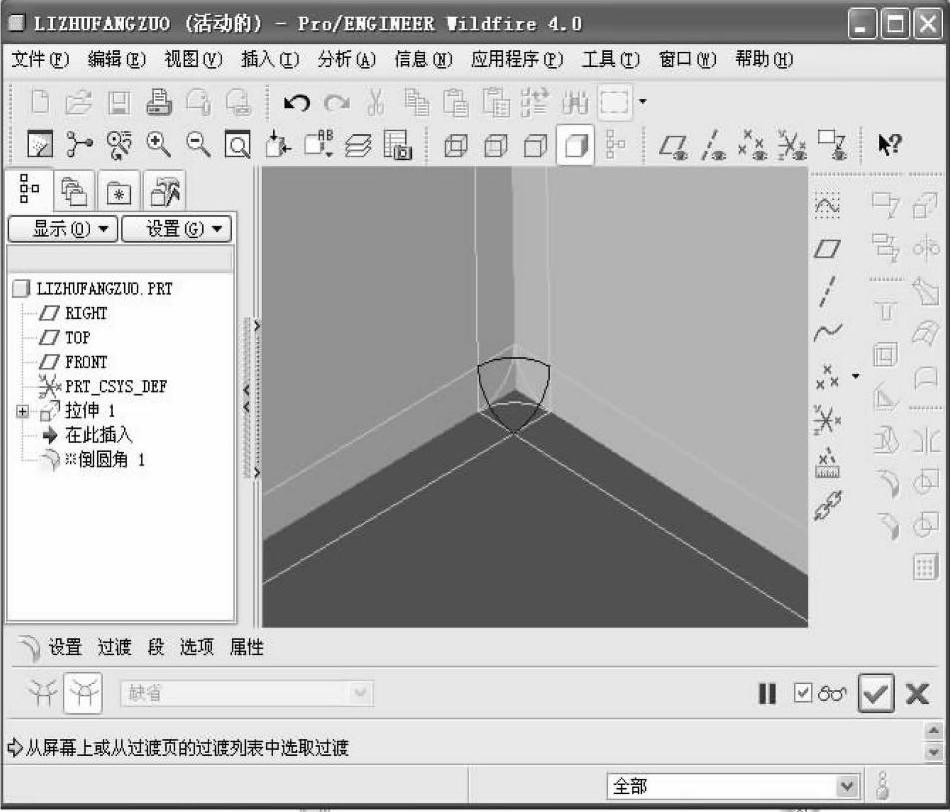
Task: Toggle datum planes display
Action: 674,146
